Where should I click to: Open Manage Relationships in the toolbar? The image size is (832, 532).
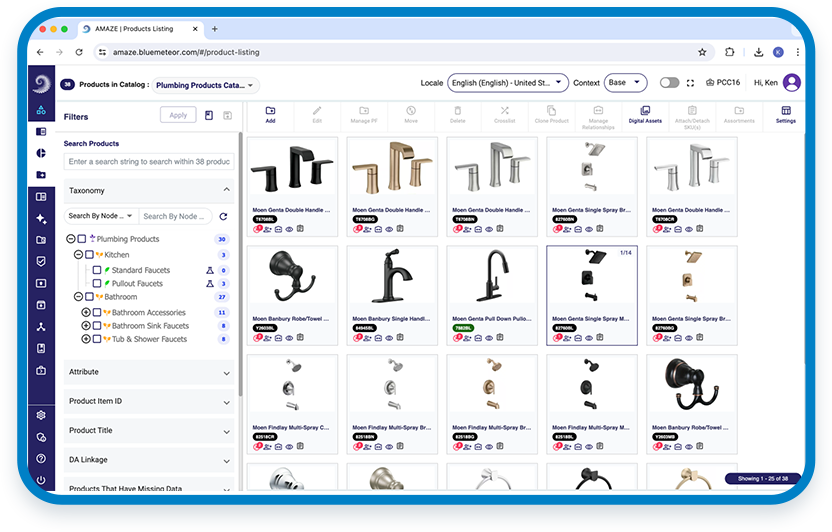coord(598,117)
